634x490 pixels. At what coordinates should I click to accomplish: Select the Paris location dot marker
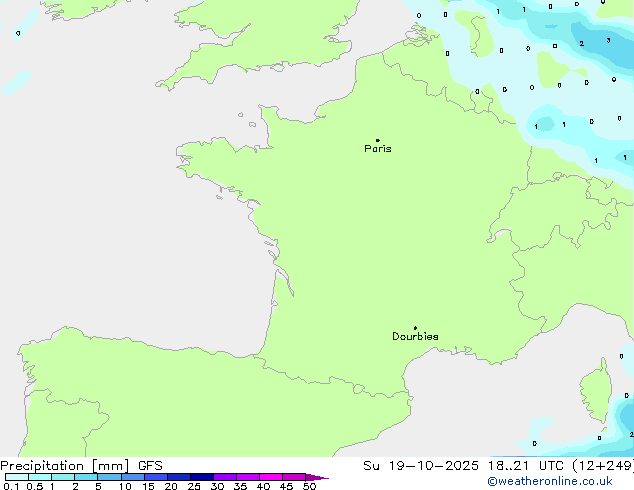point(378,140)
